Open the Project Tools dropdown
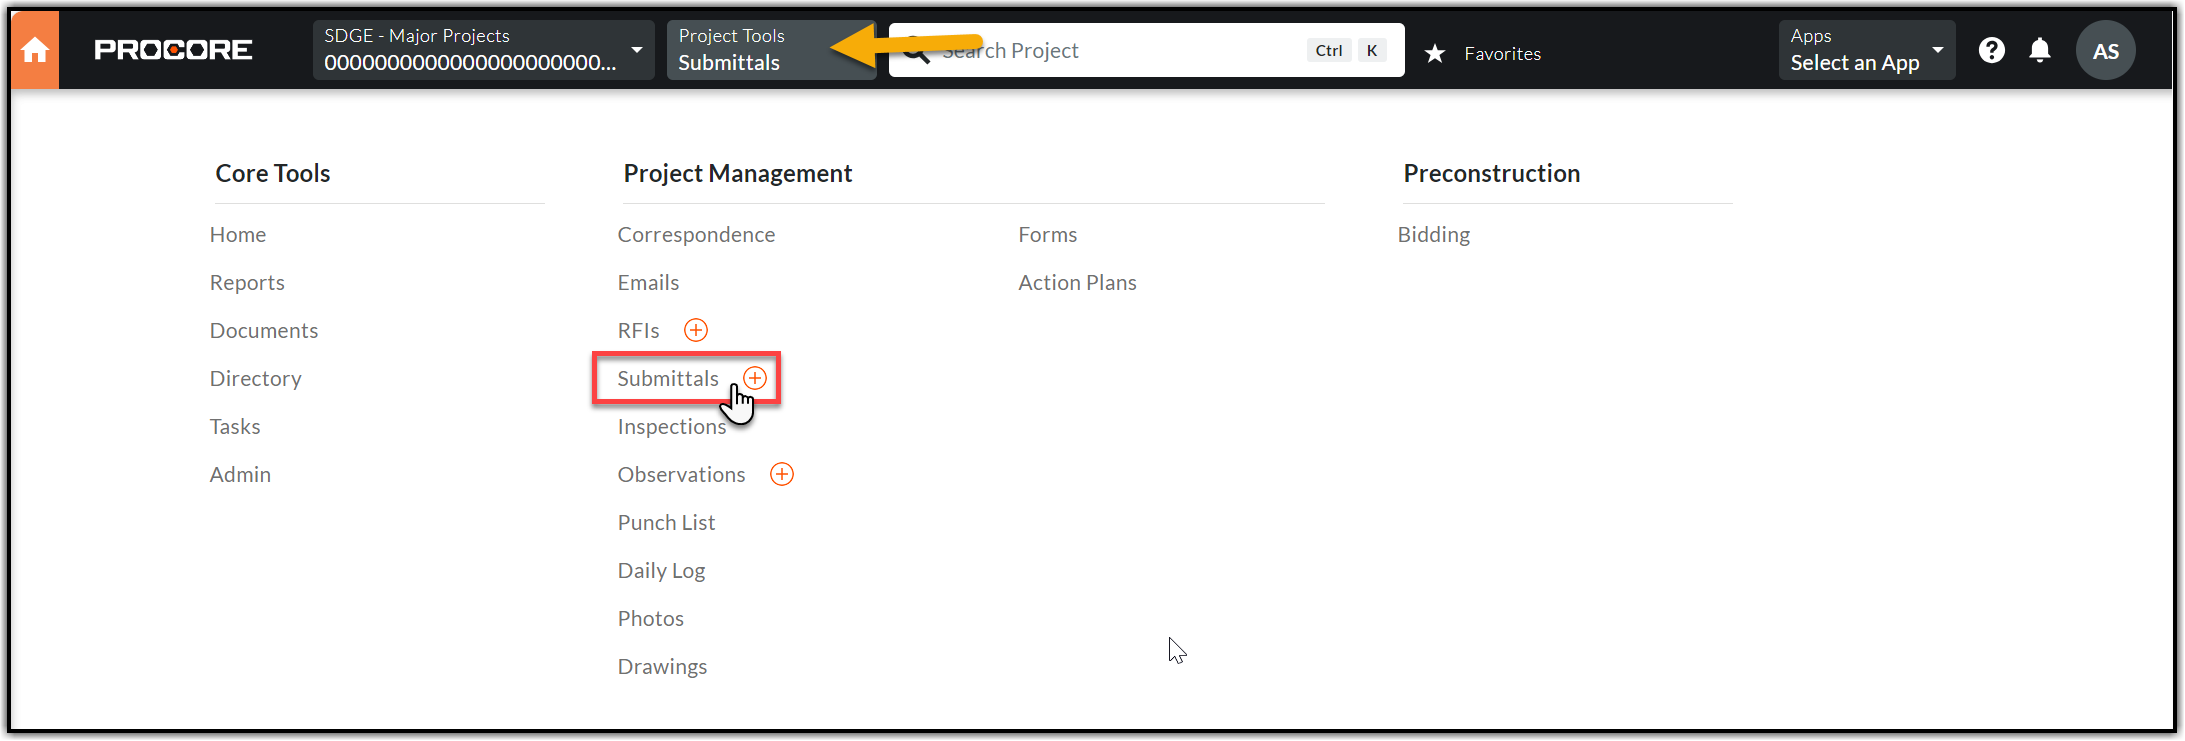 tap(770, 50)
